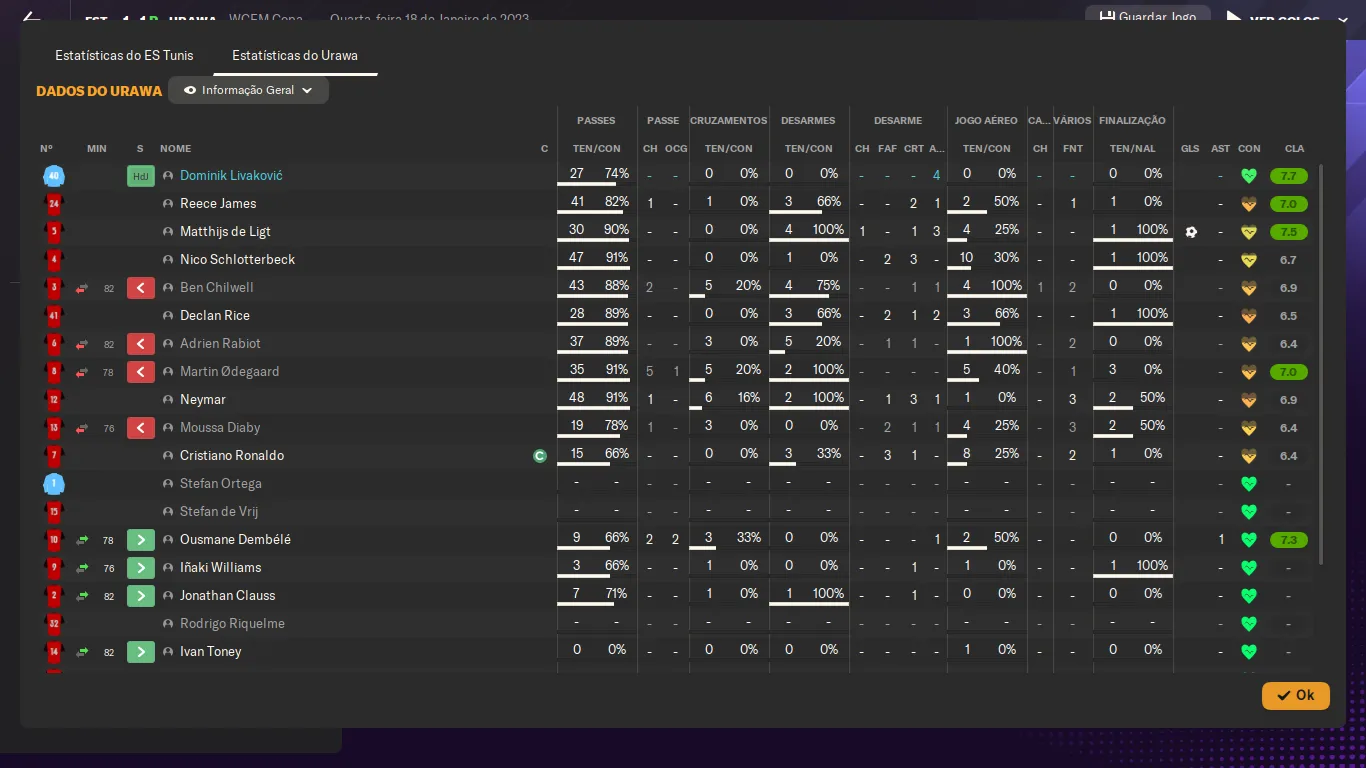Click Guardar Jogo button
This screenshot has height=768, width=1366.
point(1148,17)
